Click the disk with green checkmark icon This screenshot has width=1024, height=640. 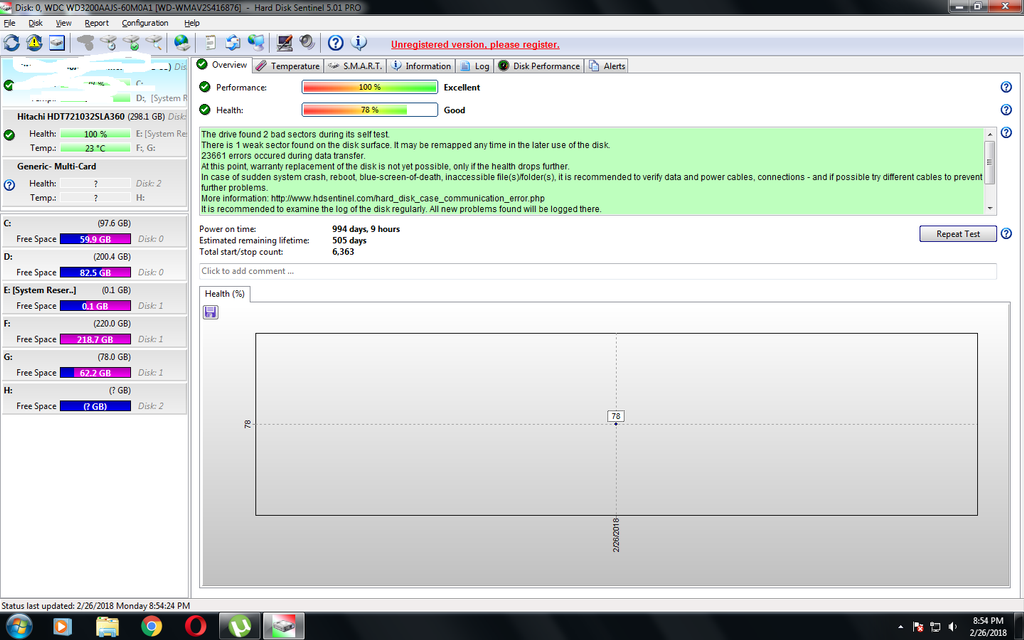coord(131,43)
